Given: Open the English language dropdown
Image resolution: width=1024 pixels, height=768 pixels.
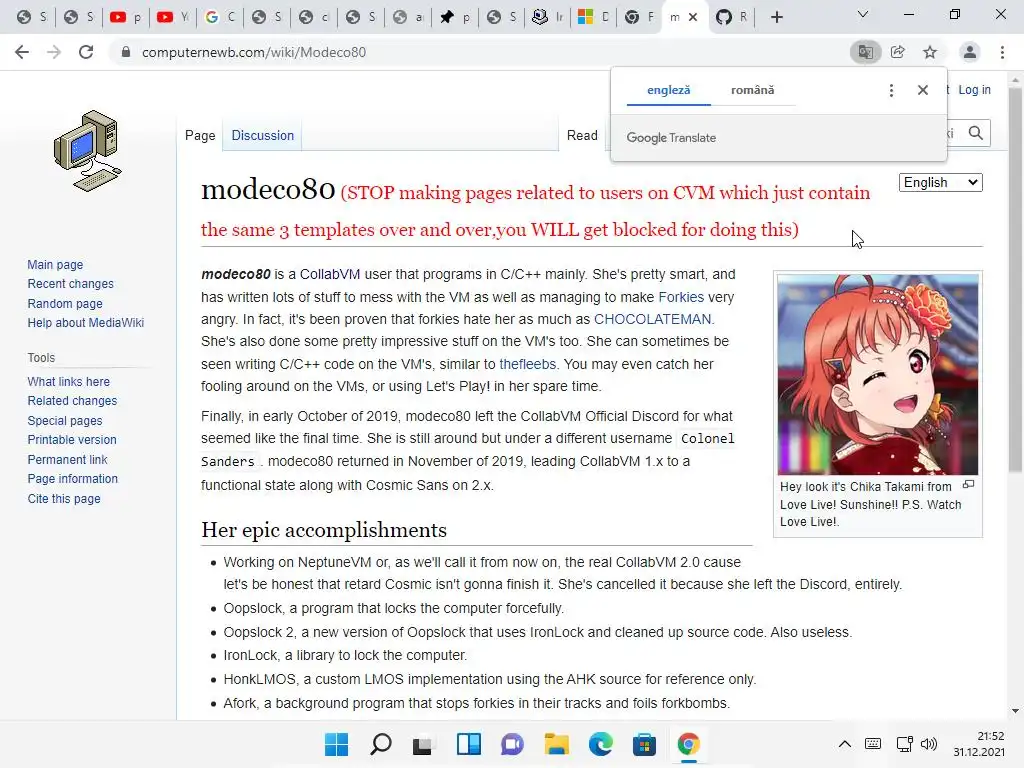Looking at the screenshot, I should (940, 182).
